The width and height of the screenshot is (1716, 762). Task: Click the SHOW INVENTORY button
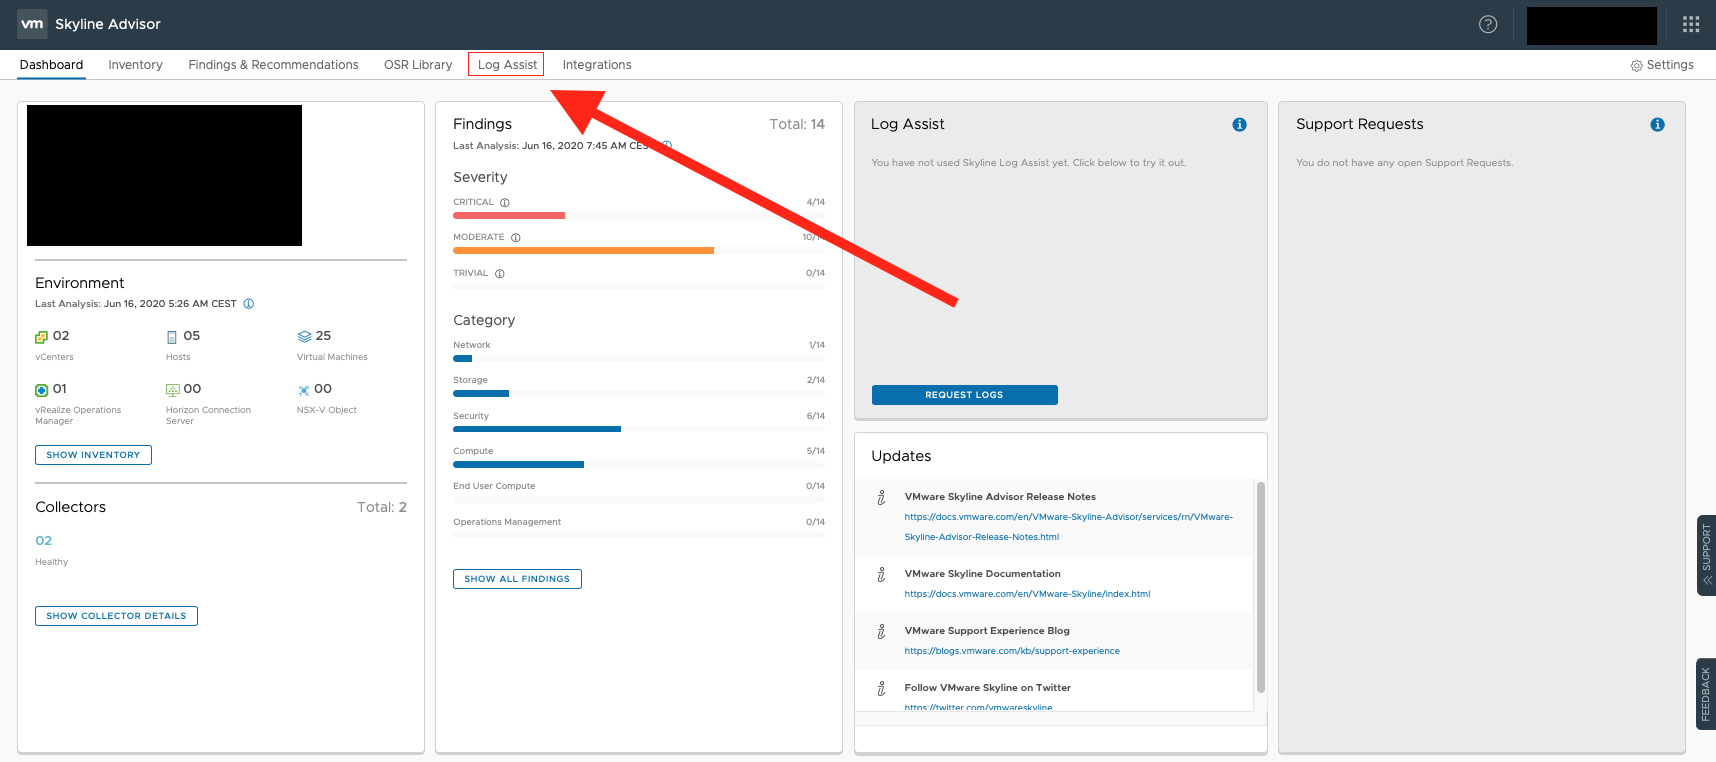pyautogui.click(x=93, y=455)
